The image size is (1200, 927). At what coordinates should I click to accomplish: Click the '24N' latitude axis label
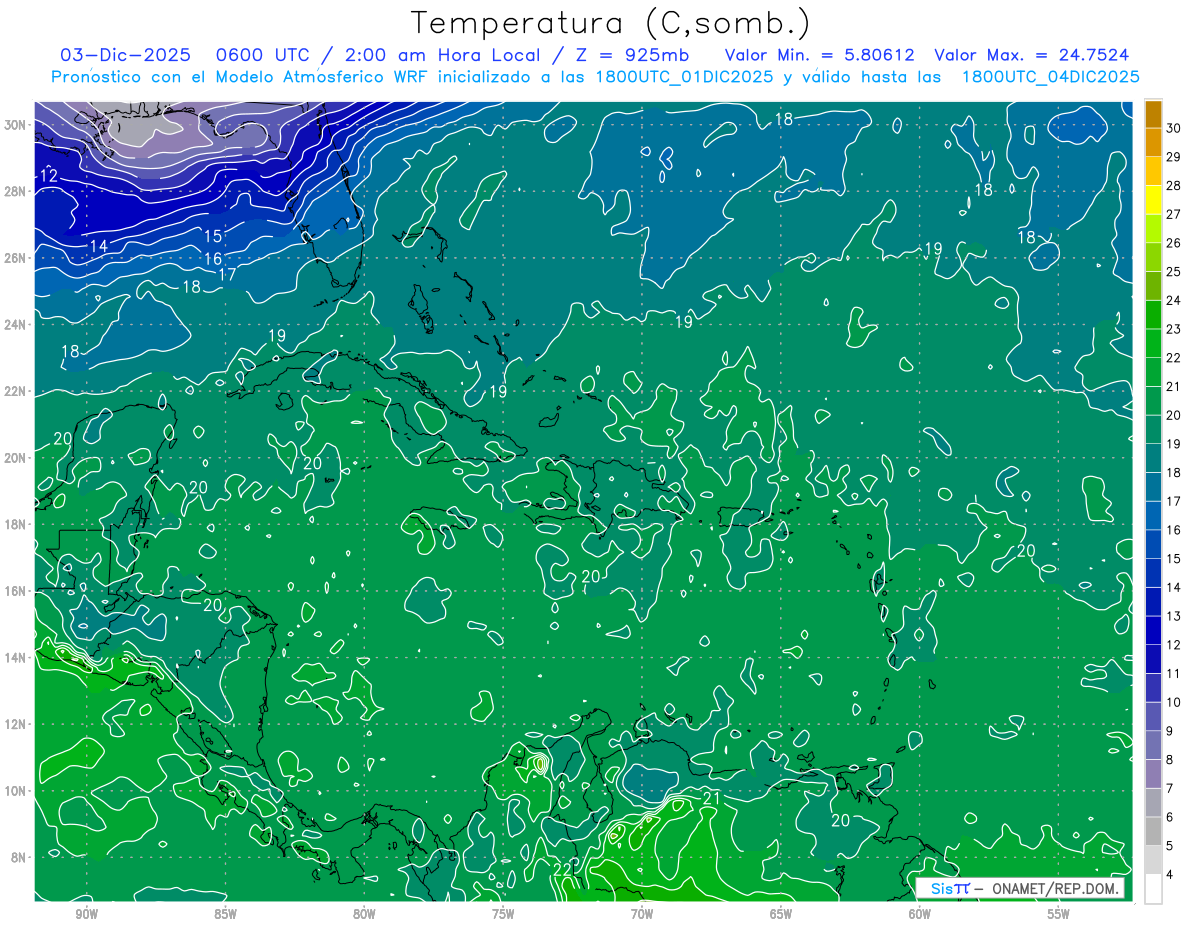coord(16,325)
